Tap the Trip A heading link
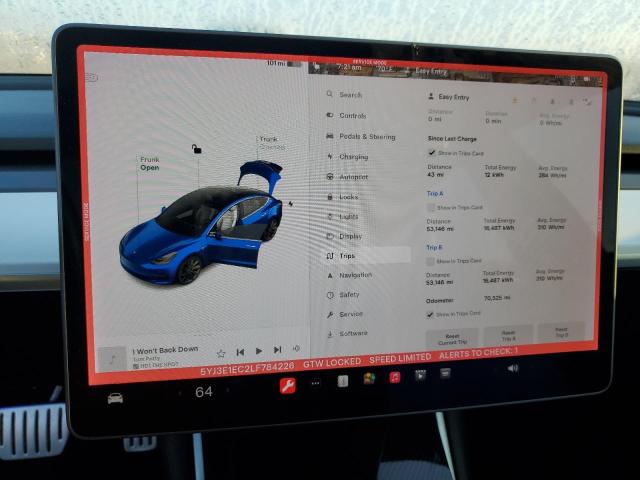640x480 pixels. coord(435,193)
